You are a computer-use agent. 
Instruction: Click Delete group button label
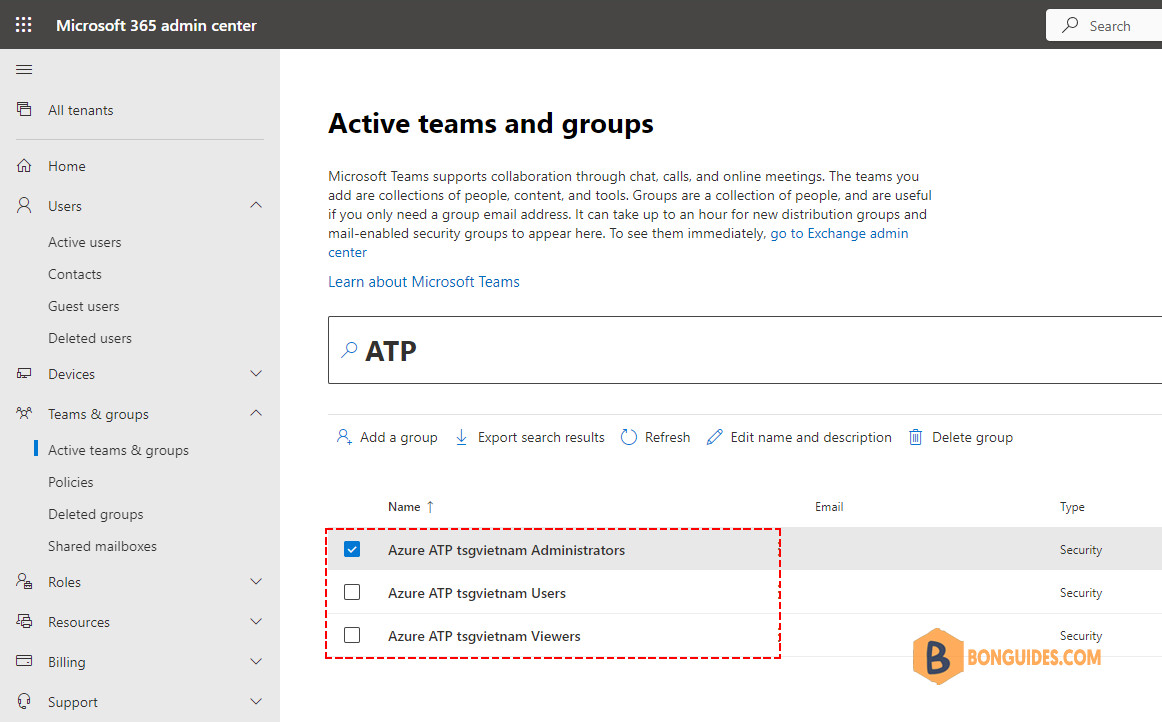coord(972,437)
